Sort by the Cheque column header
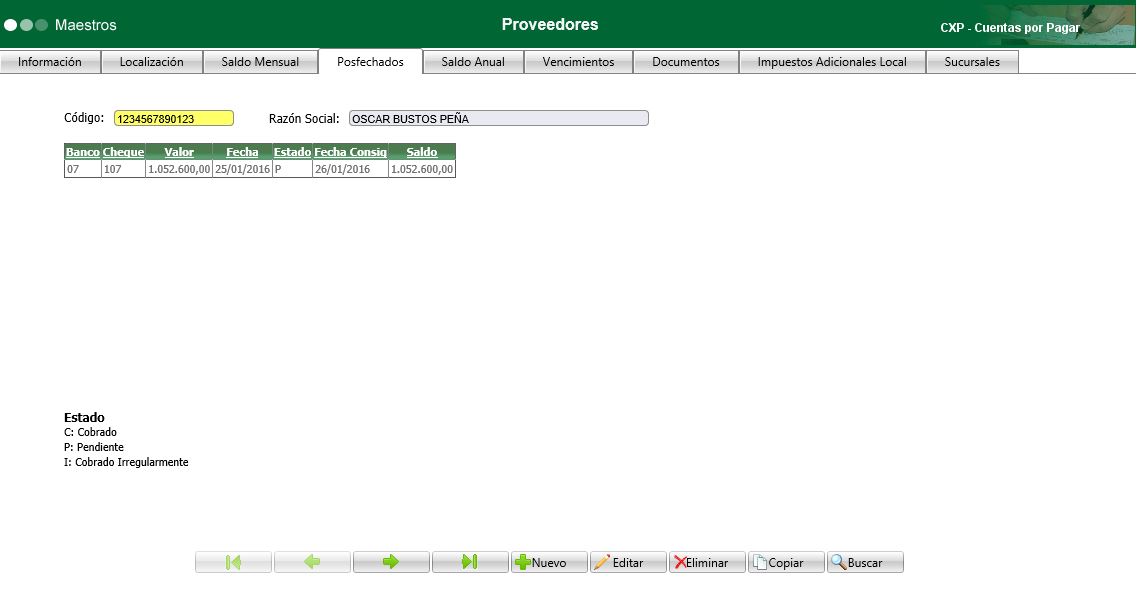 (123, 151)
